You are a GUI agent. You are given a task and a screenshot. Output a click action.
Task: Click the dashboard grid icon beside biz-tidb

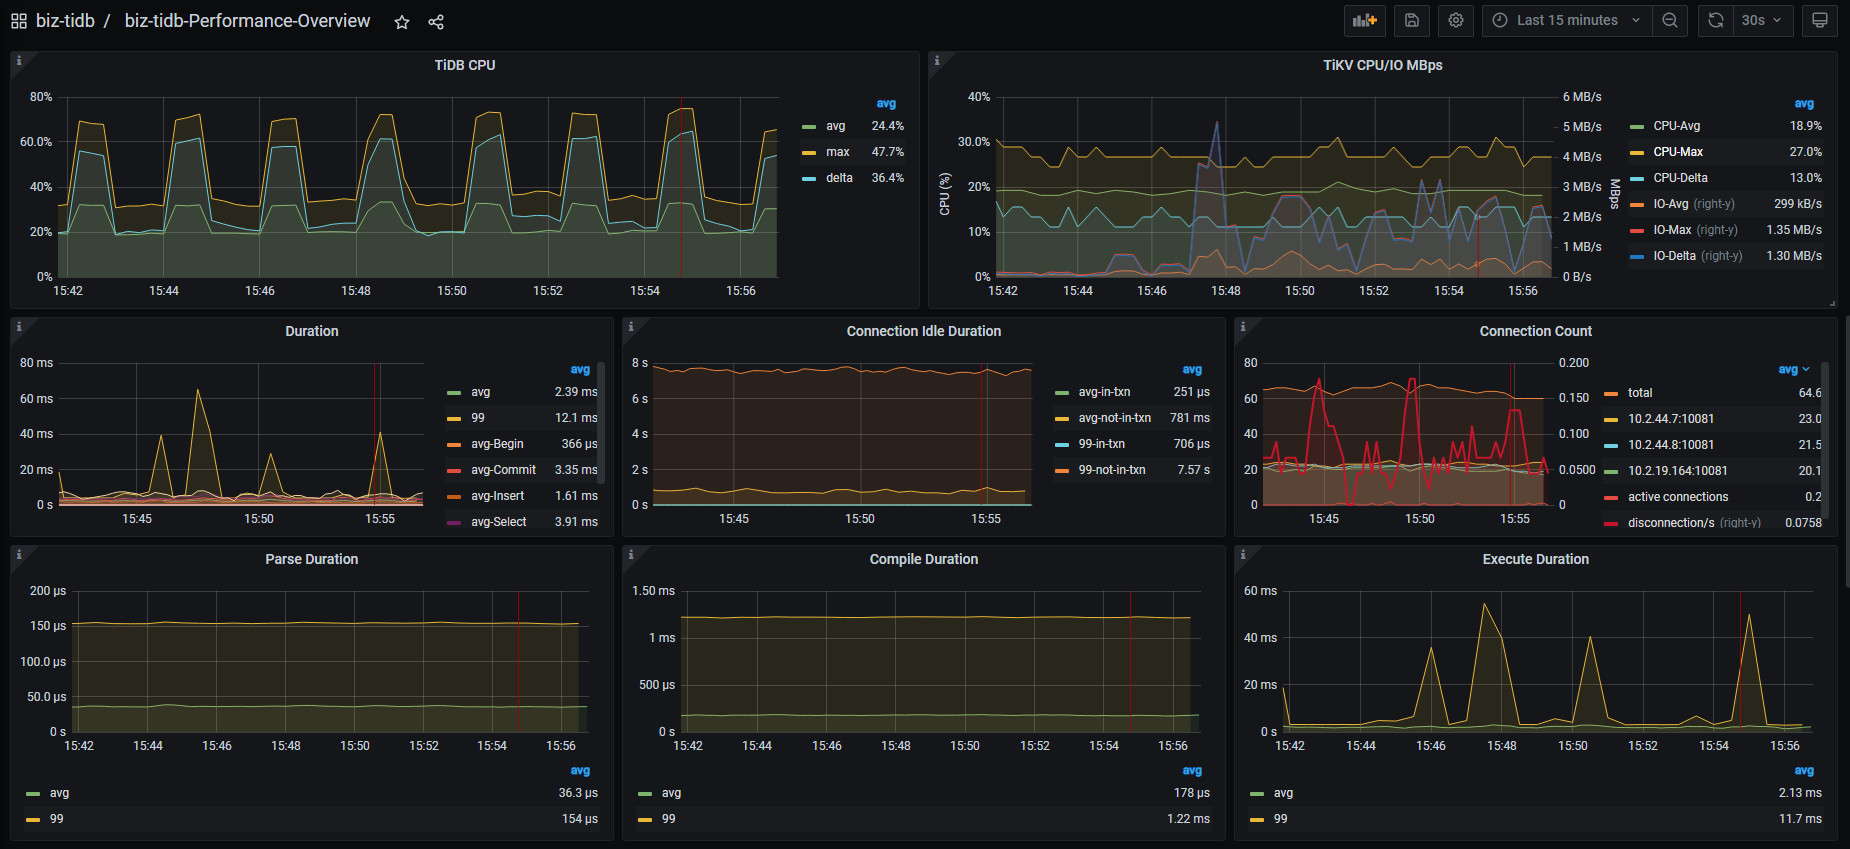19,21
